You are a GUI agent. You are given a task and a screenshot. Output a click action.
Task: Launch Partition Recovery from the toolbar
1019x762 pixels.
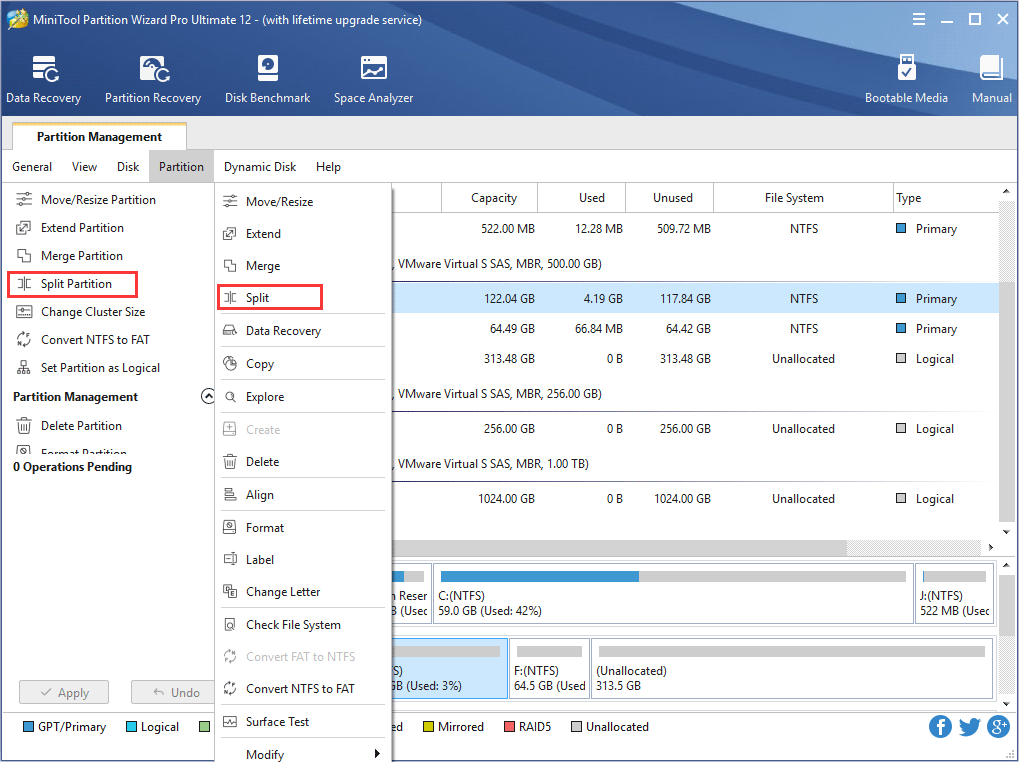pos(152,78)
